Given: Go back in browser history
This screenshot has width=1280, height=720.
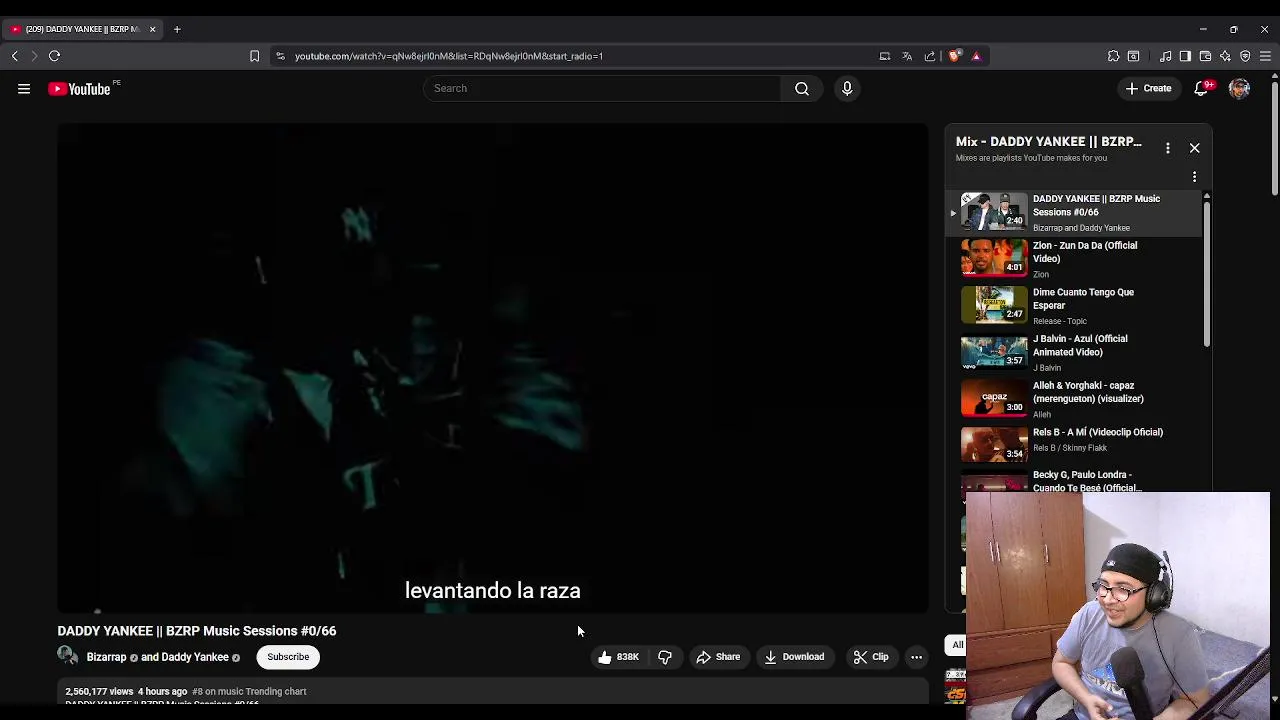Looking at the screenshot, I should pos(15,56).
